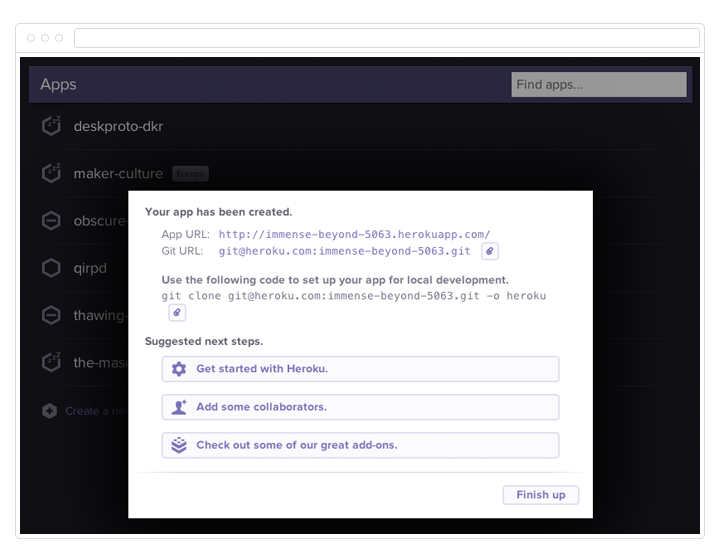Click the person-plus collaborators icon
The image size is (720, 556).
(x=179, y=407)
